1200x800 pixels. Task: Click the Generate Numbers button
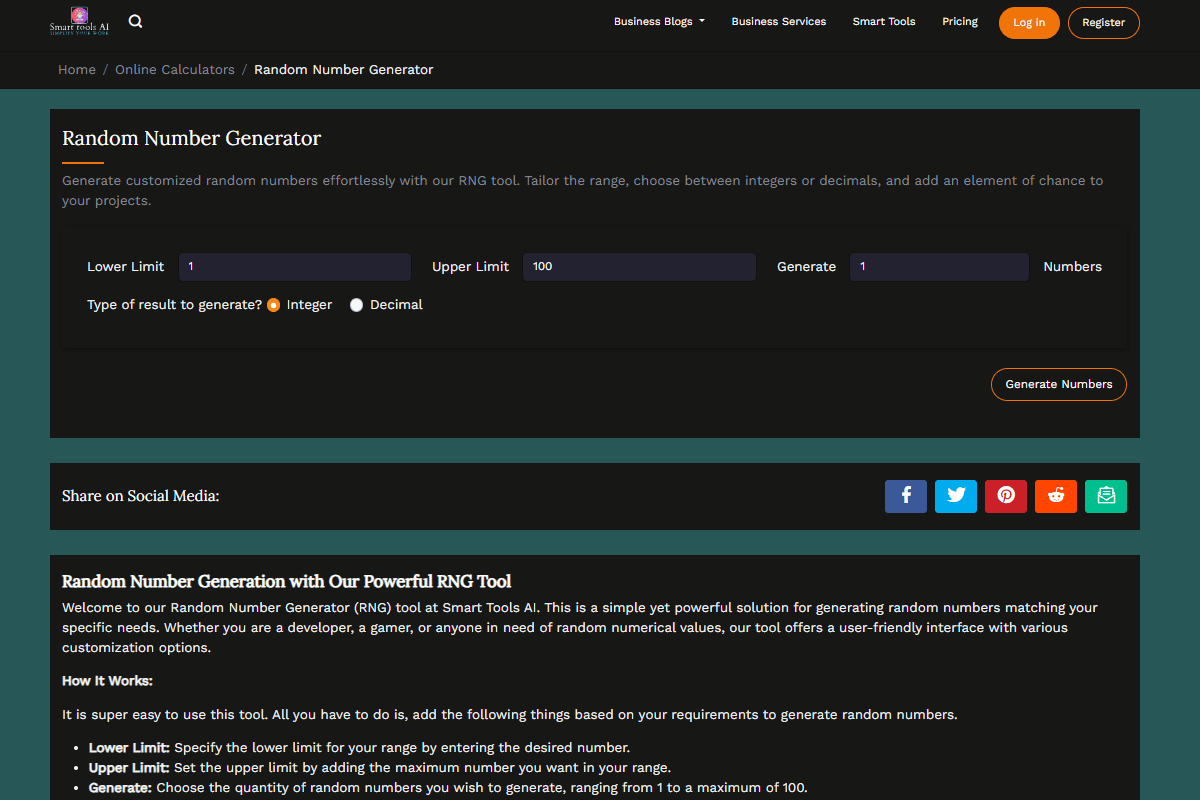tap(1059, 384)
